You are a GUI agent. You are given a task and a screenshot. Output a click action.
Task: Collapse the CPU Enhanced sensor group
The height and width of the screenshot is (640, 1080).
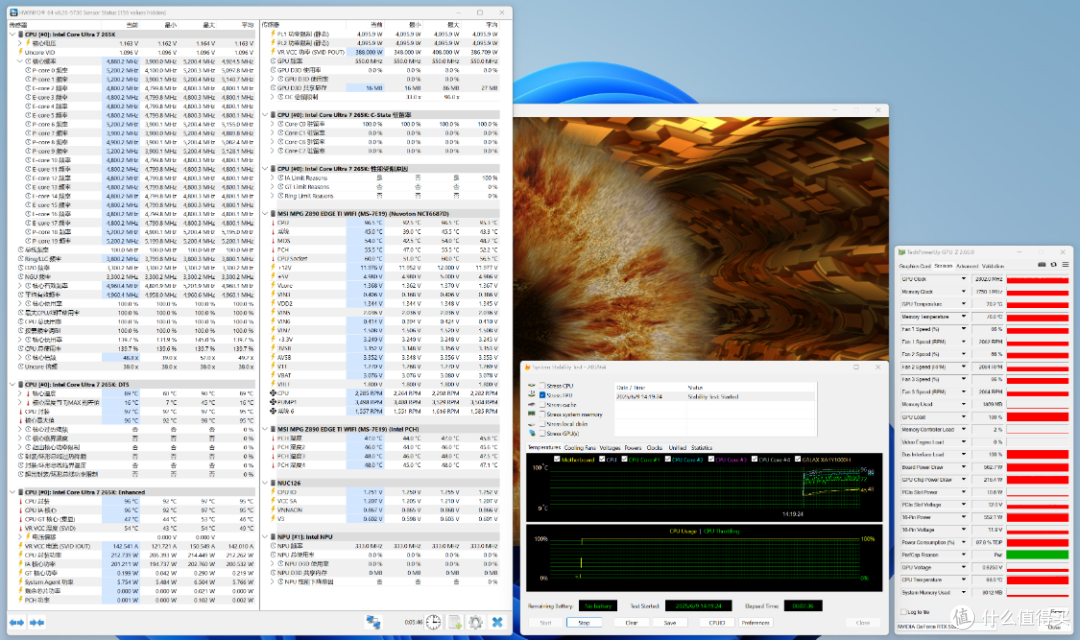click(x=12, y=492)
